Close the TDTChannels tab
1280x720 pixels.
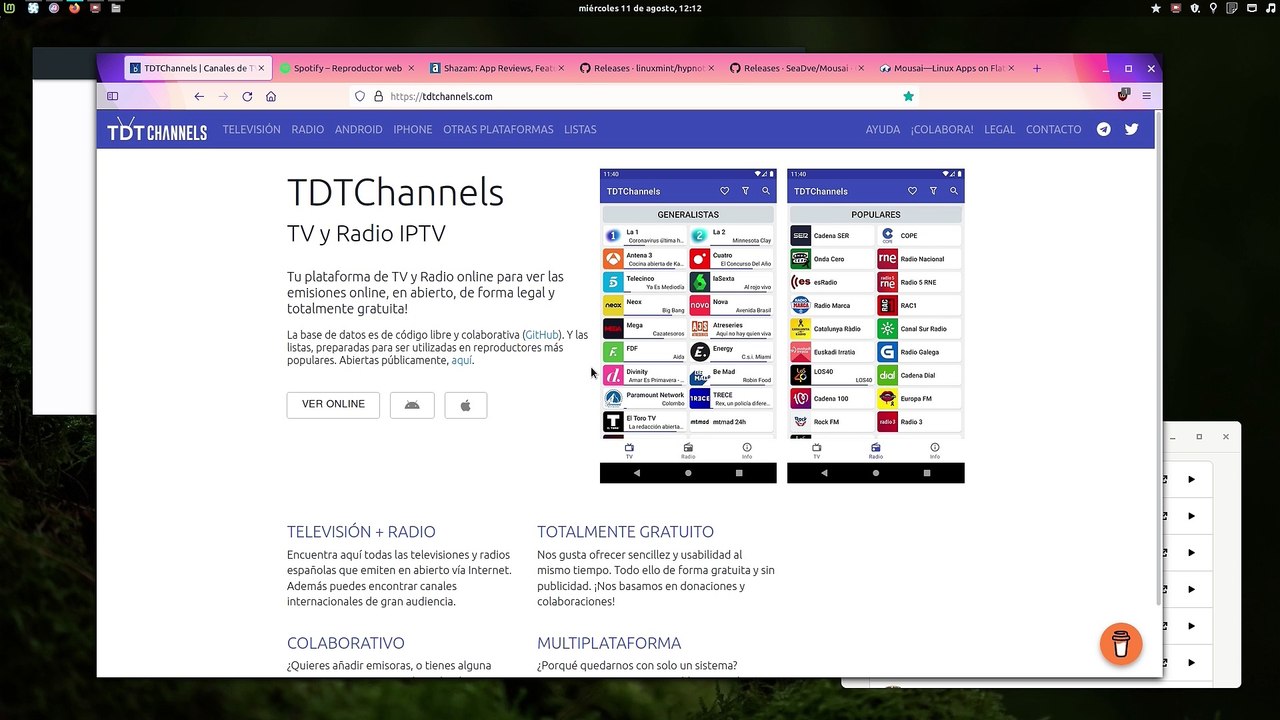tap(262, 68)
